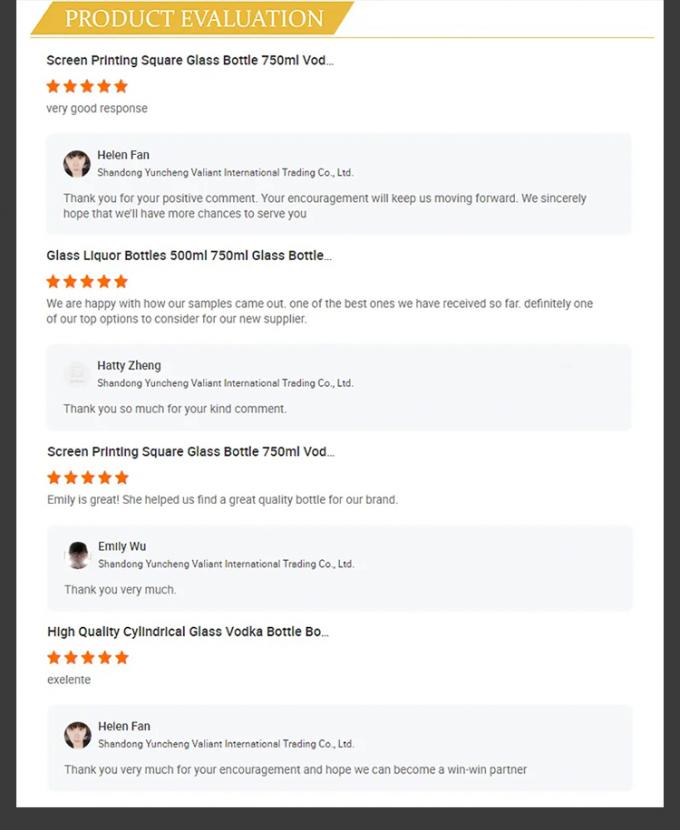Click Emily Wu's profile avatar
This screenshot has height=830, width=680.
click(77, 555)
